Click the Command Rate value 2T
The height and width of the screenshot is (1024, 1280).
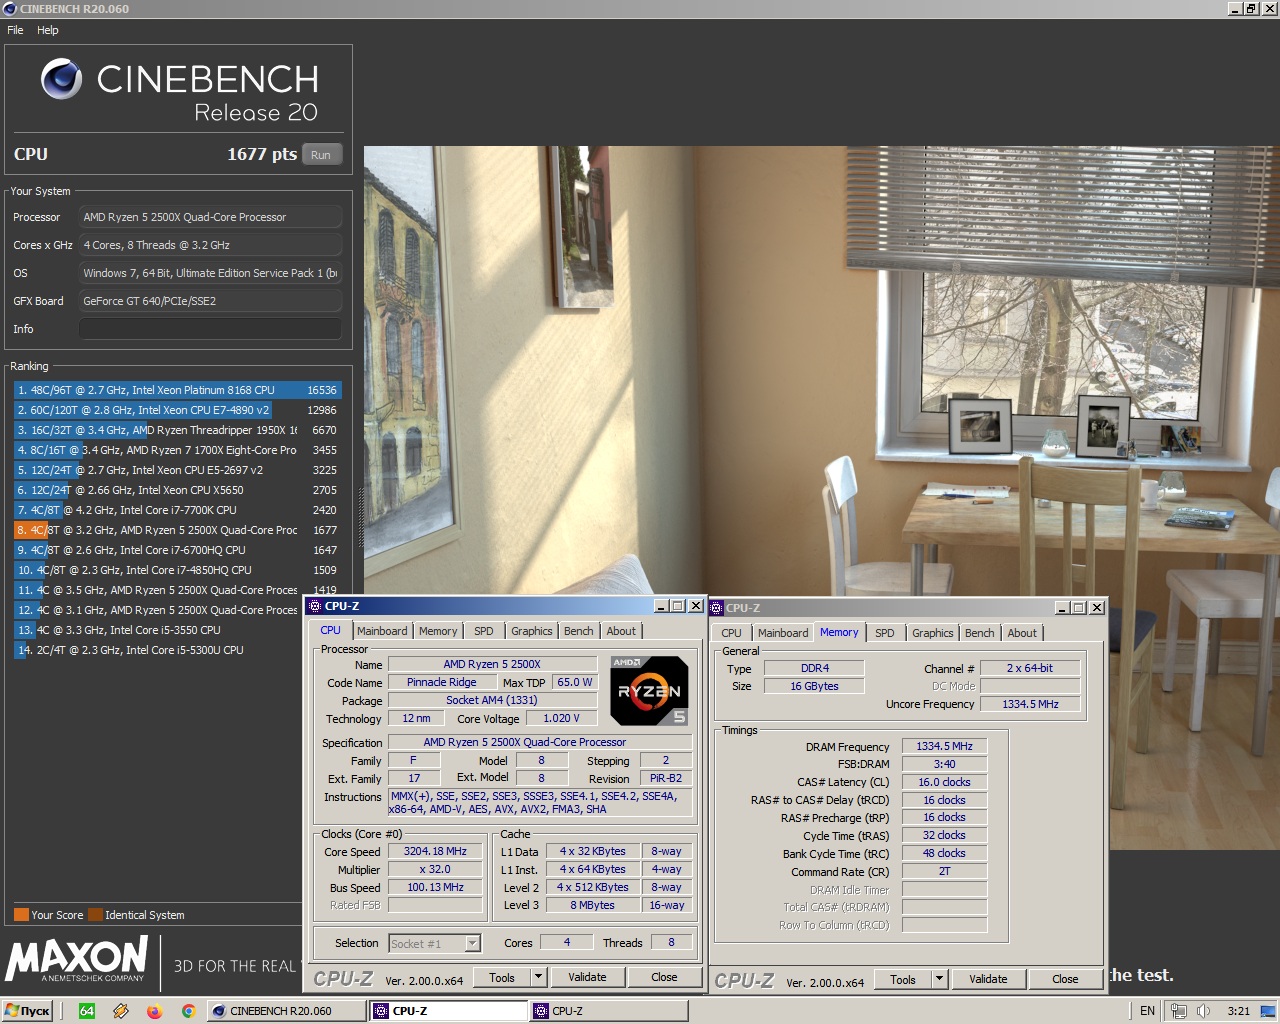click(944, 871)
